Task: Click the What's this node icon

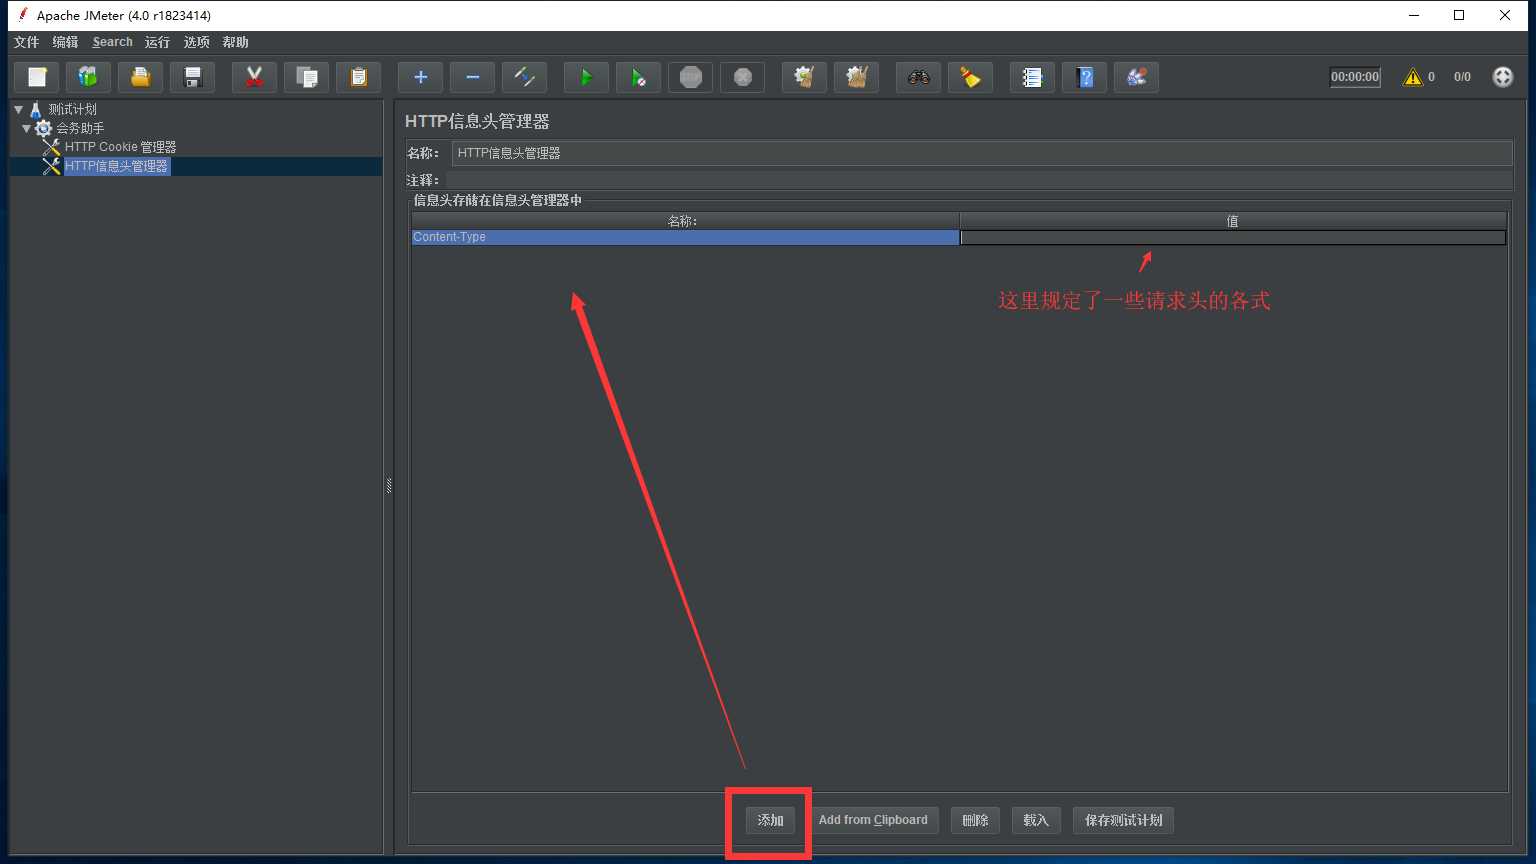Action: click(x=1136, y=77)
